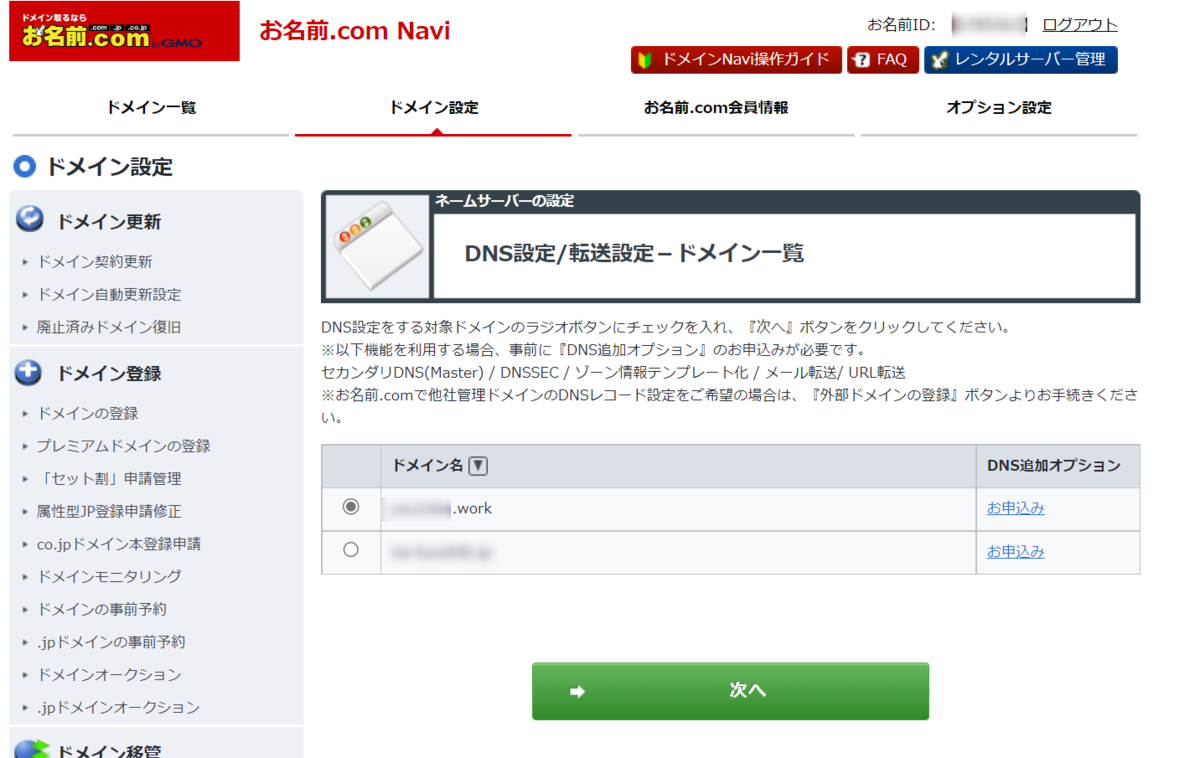Open the ドメイン一覧 tab
Image resolution: width=1200 pixels, height=758 pixels.
(151, 108)
